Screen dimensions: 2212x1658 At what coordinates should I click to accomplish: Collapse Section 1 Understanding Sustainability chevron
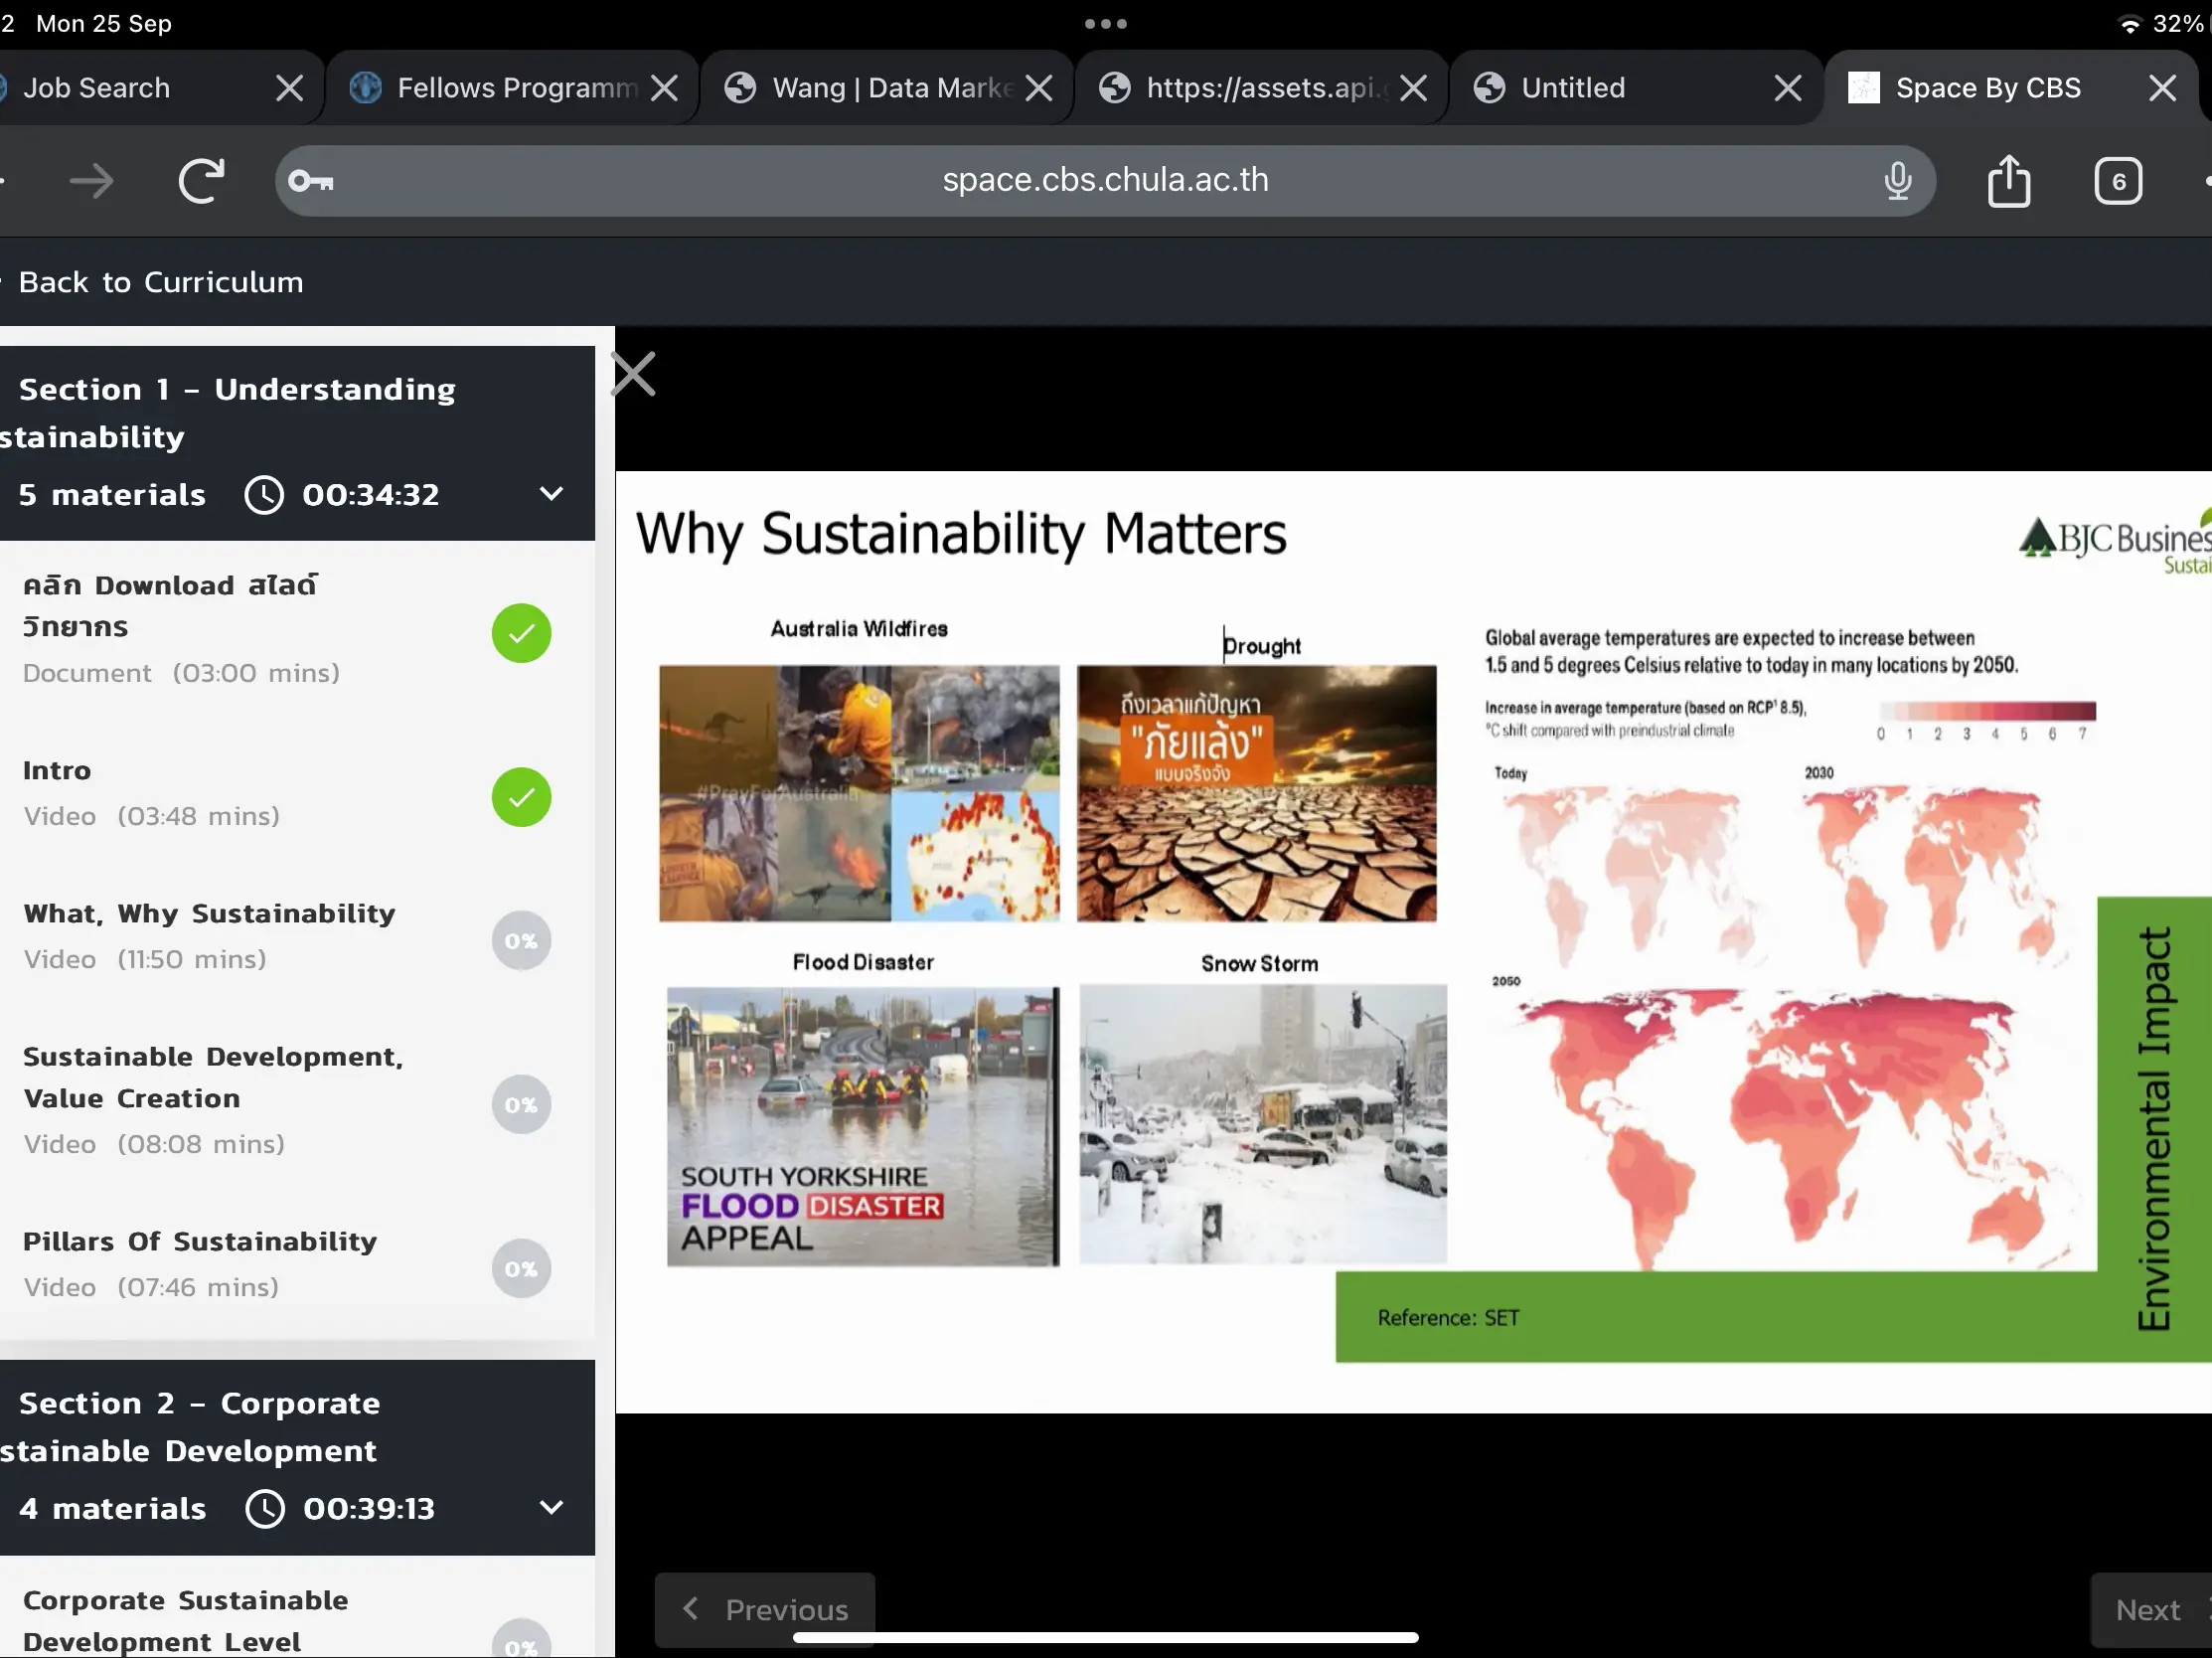(551, 494)
